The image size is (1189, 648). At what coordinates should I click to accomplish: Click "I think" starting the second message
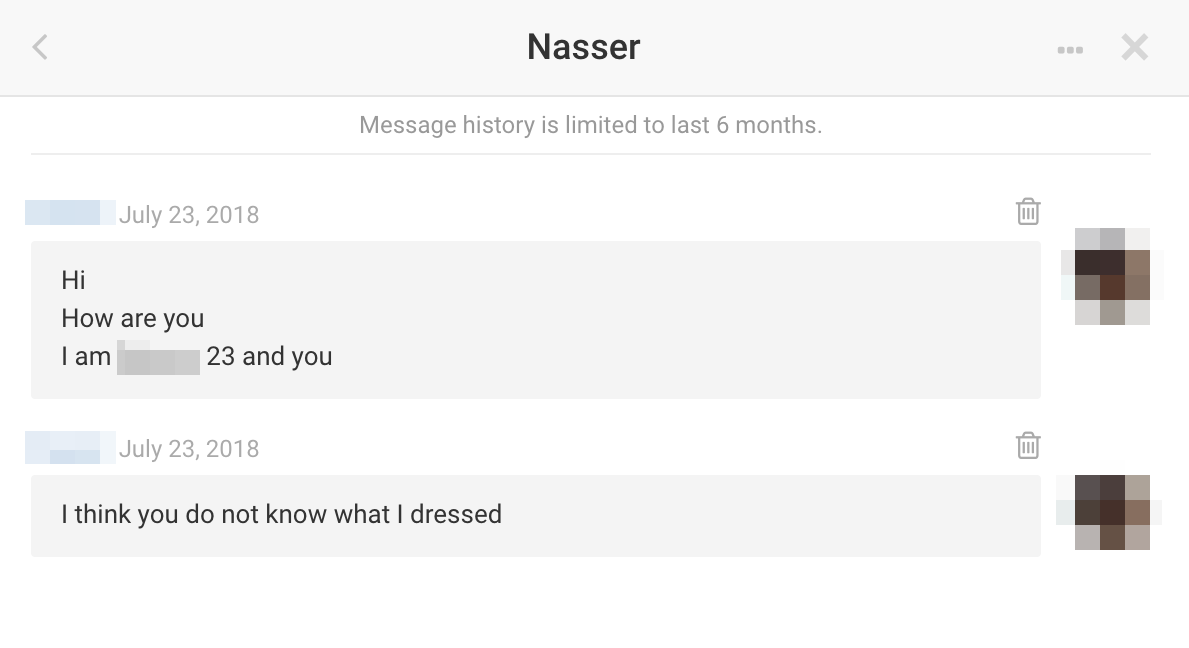(x=95, y=515)
